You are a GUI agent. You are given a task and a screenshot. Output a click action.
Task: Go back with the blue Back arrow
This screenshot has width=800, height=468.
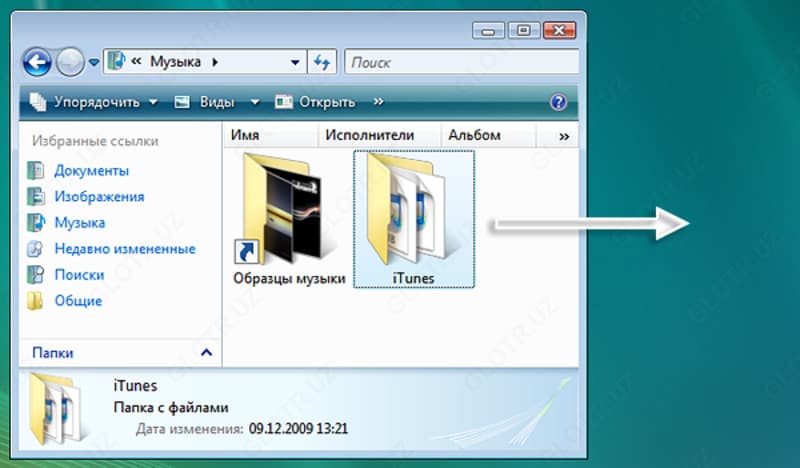37,62
